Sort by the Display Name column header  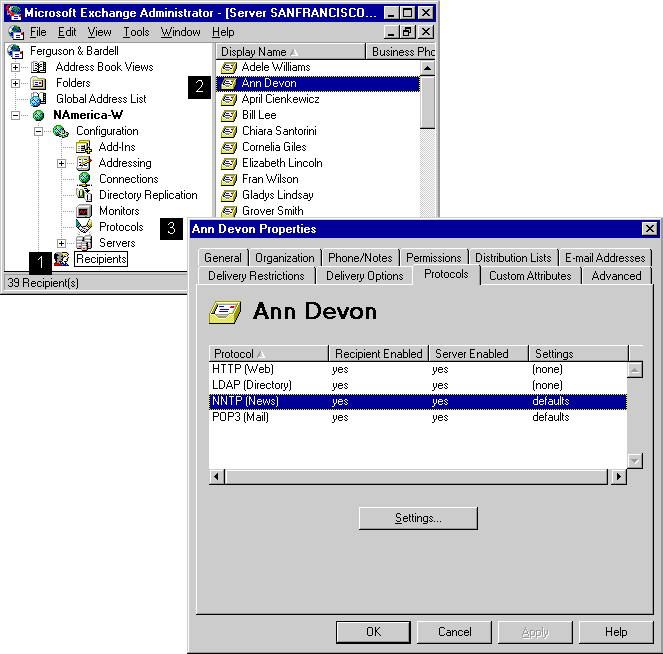pos(290,52)
